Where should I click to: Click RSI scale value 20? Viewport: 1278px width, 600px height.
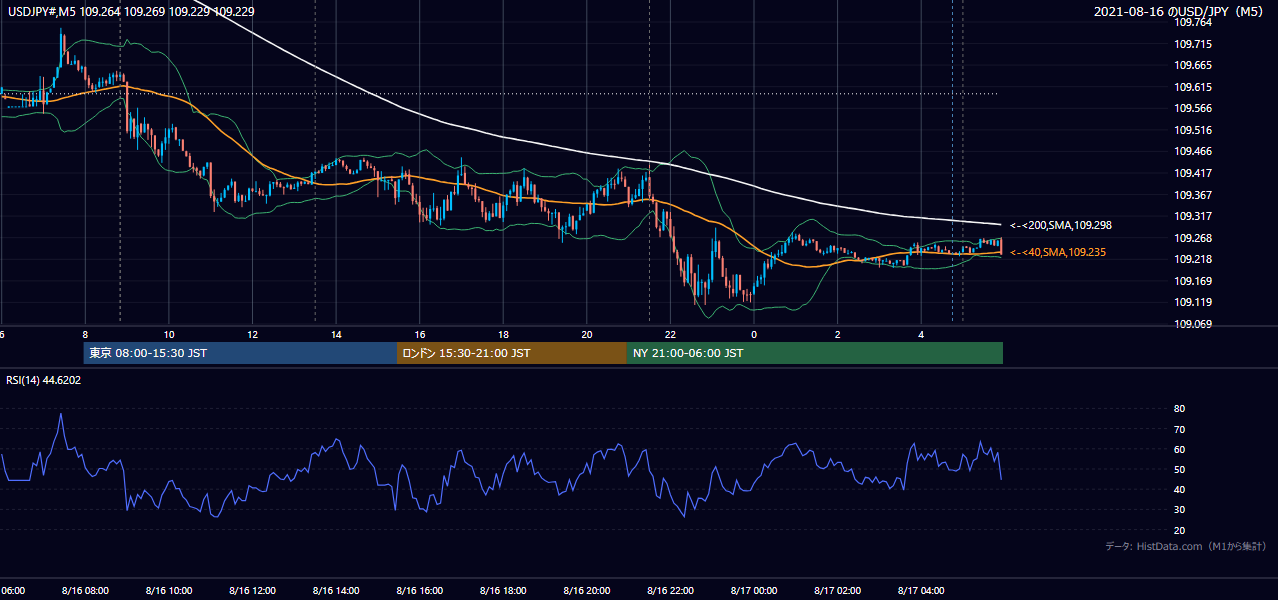point(1179,530)
